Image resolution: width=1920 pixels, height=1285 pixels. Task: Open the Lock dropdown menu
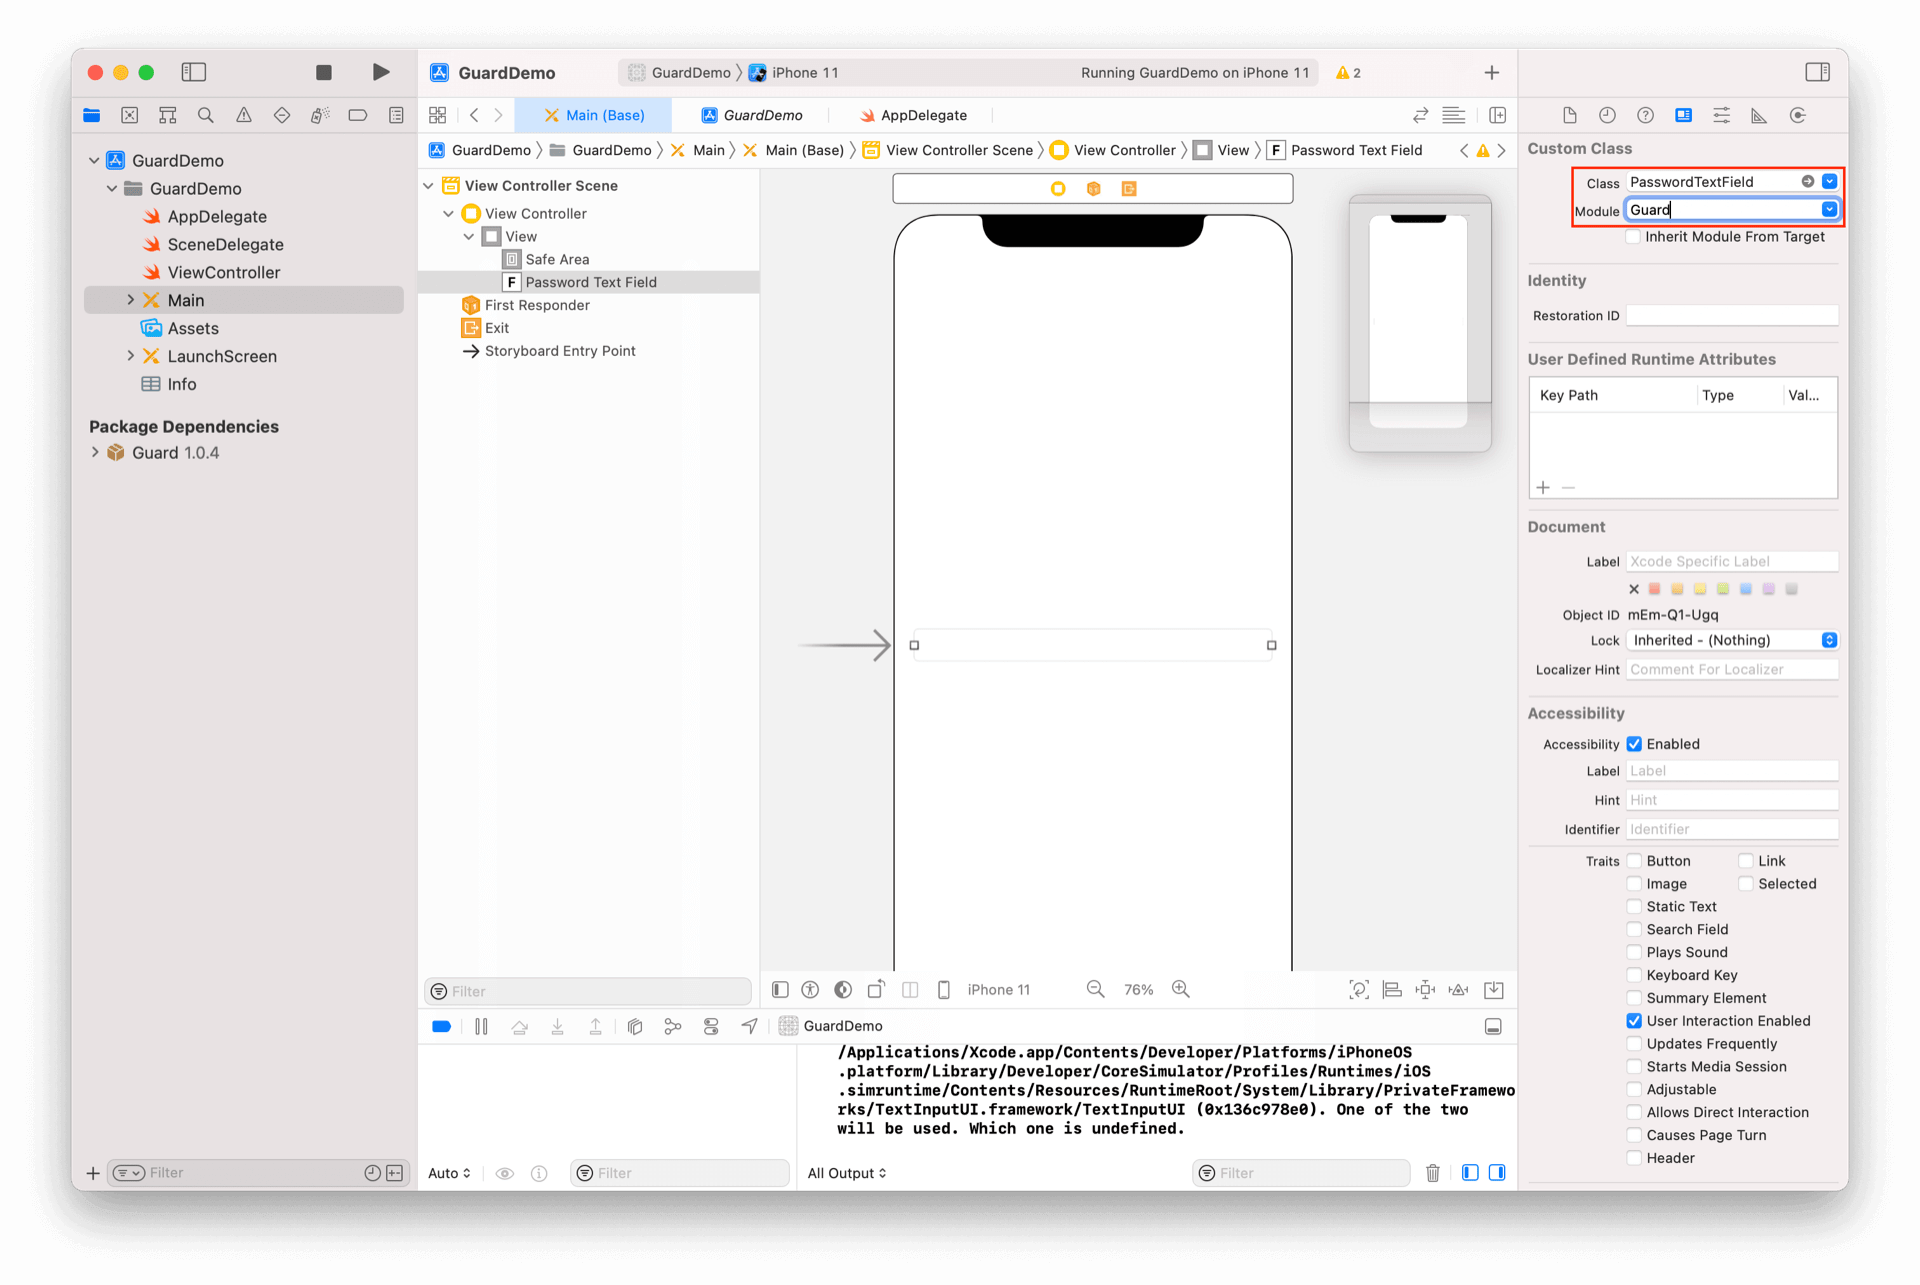pos(1732,640)
